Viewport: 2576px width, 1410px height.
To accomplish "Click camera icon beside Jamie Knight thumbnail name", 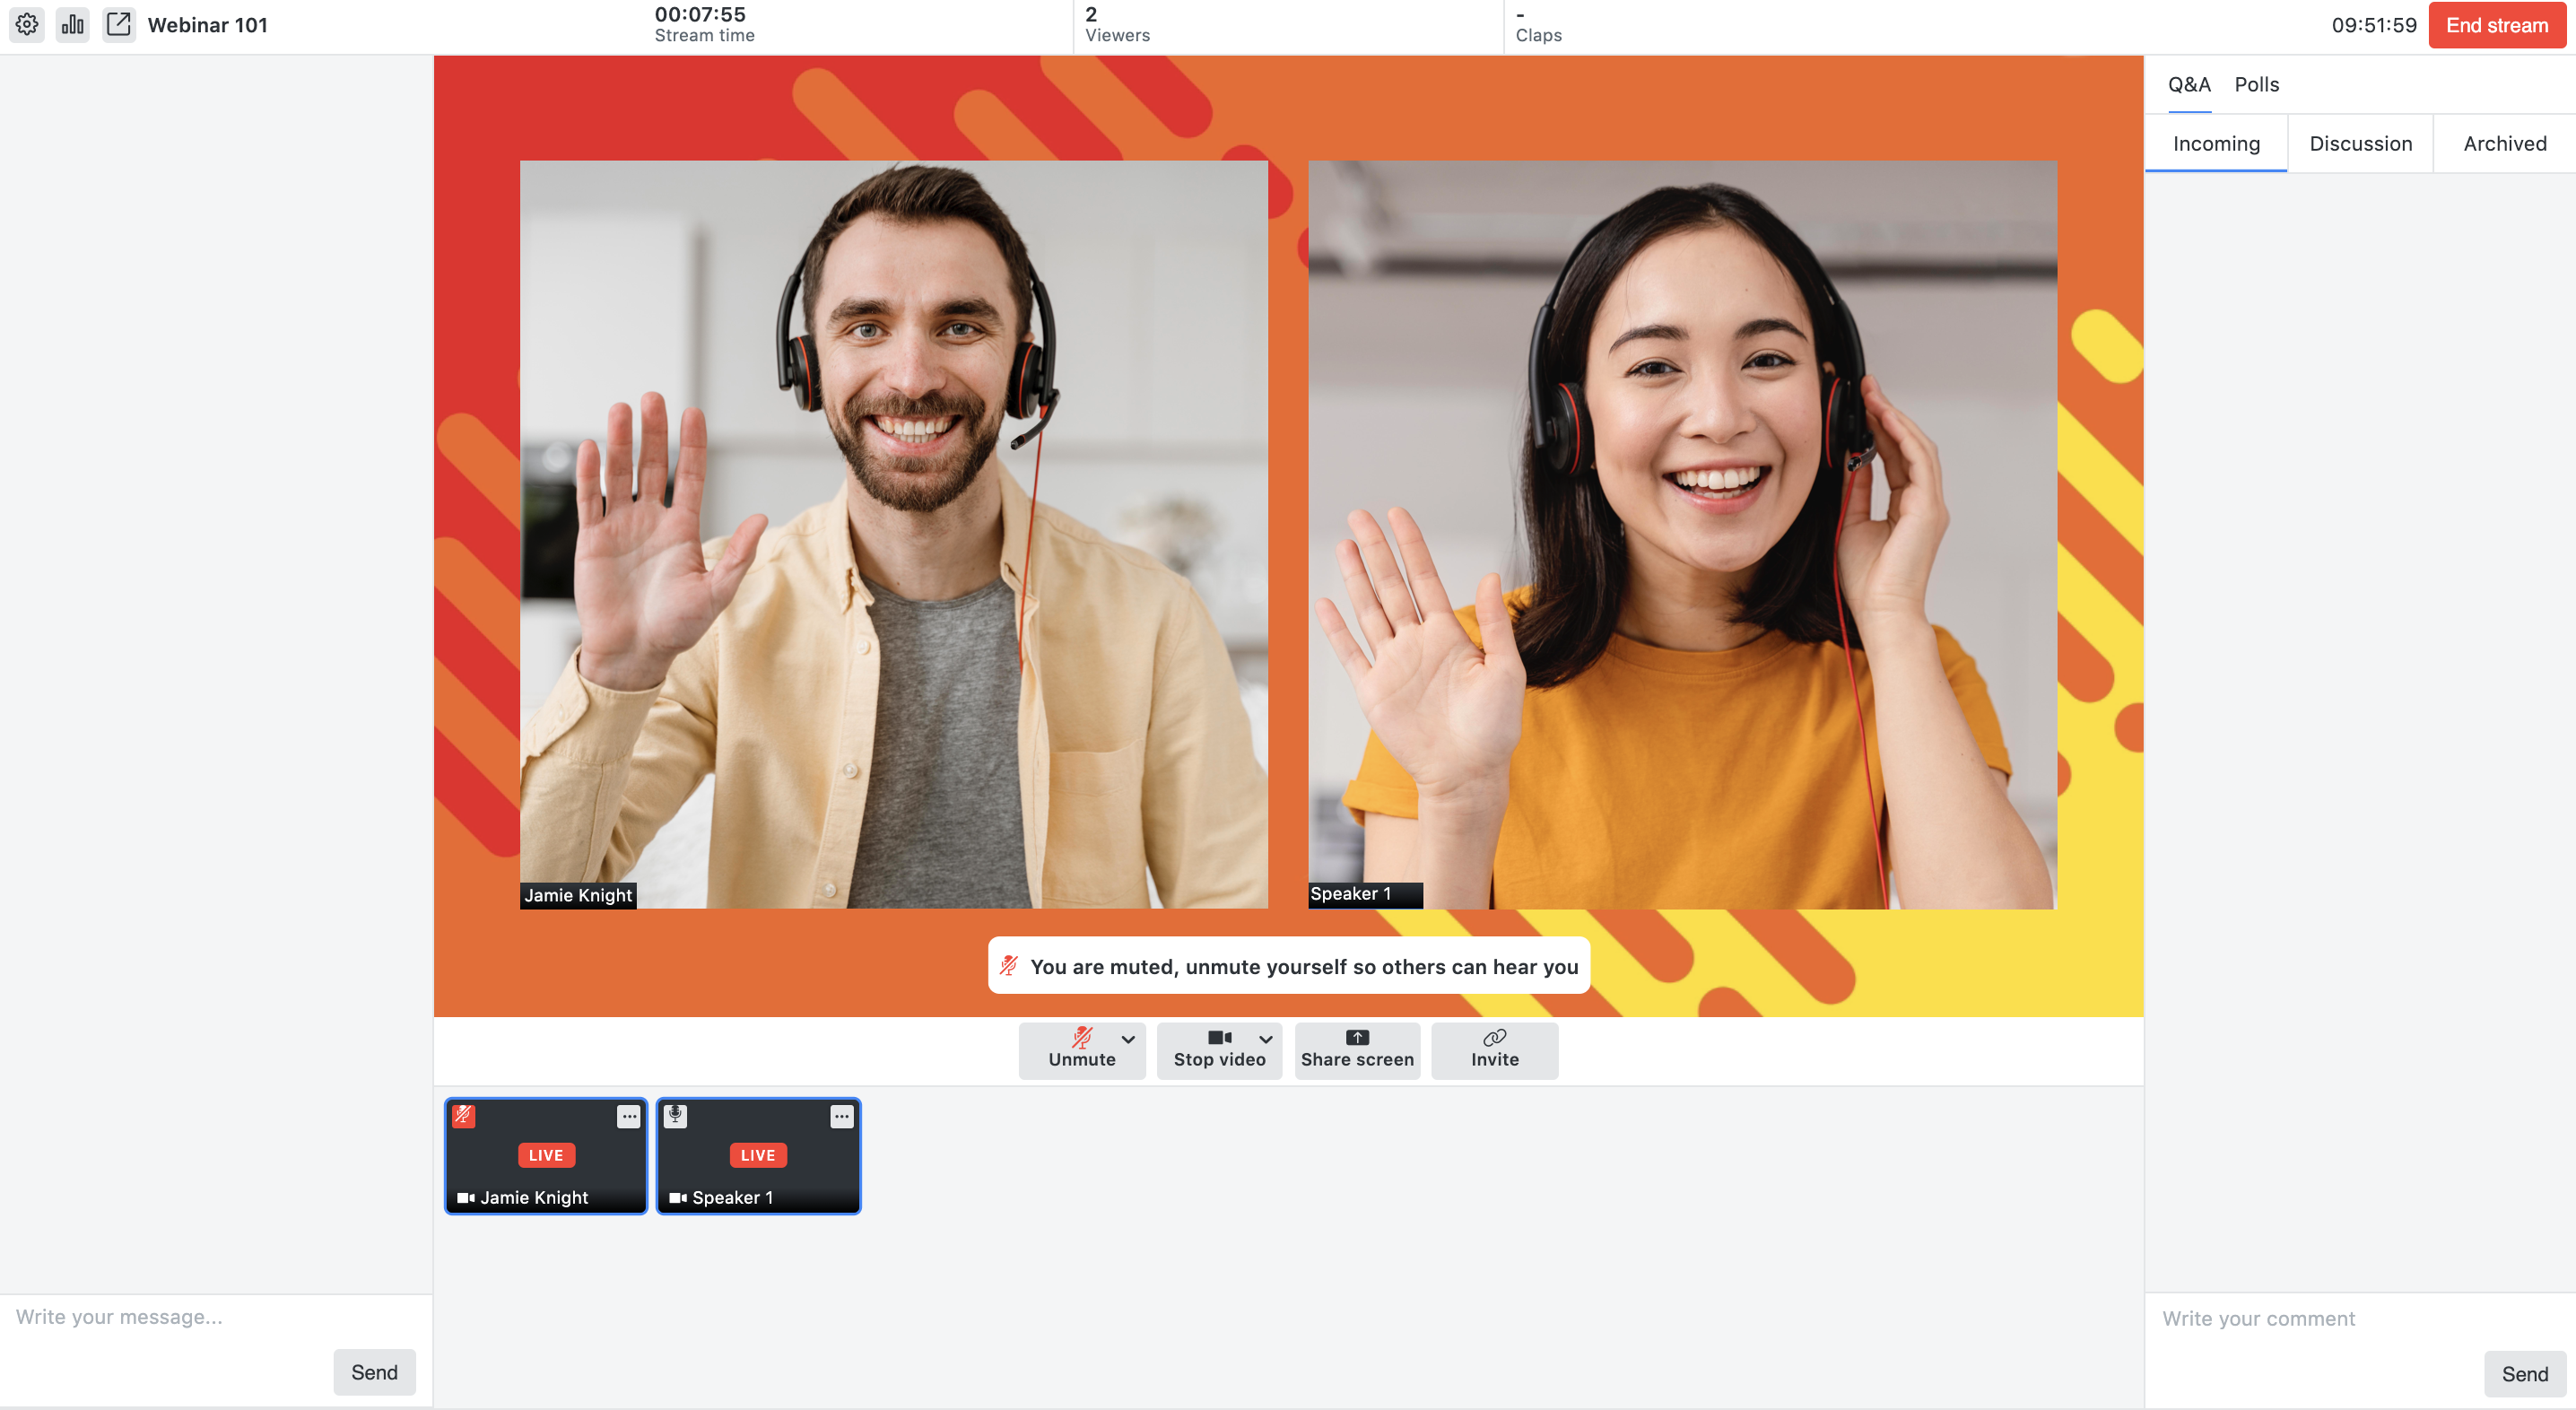I will click(x=466, y=1197).
